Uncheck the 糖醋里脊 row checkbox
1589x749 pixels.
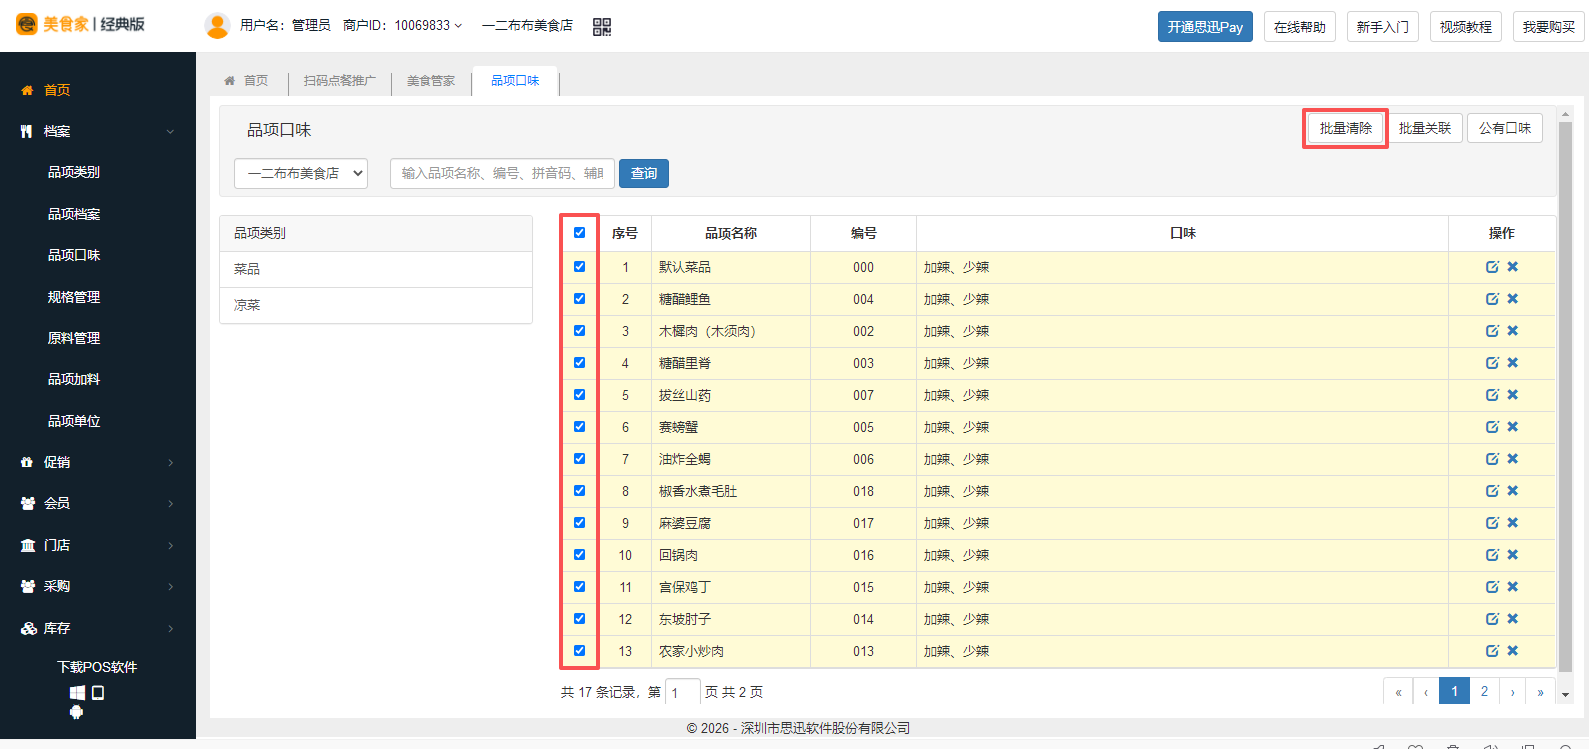pyautogui.click(x=579, y=363)
